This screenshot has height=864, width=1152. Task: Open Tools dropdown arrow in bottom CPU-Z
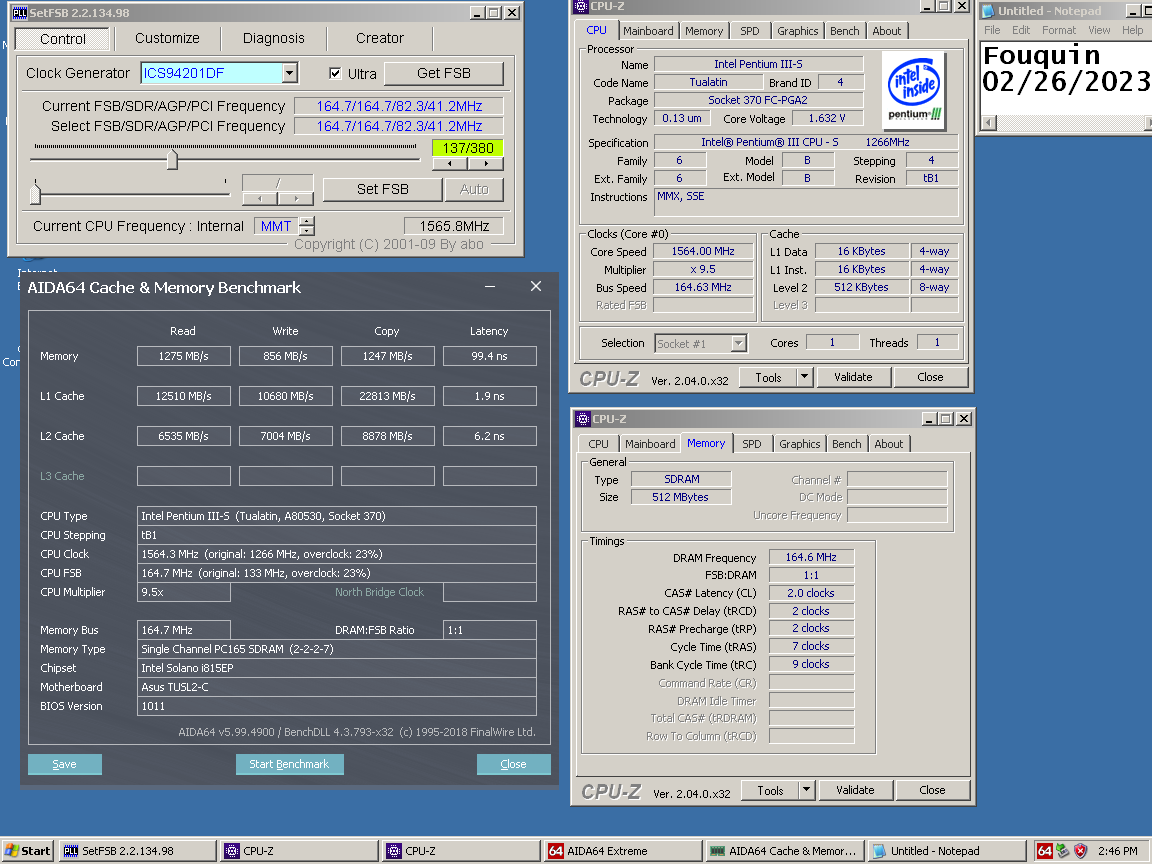807,790
